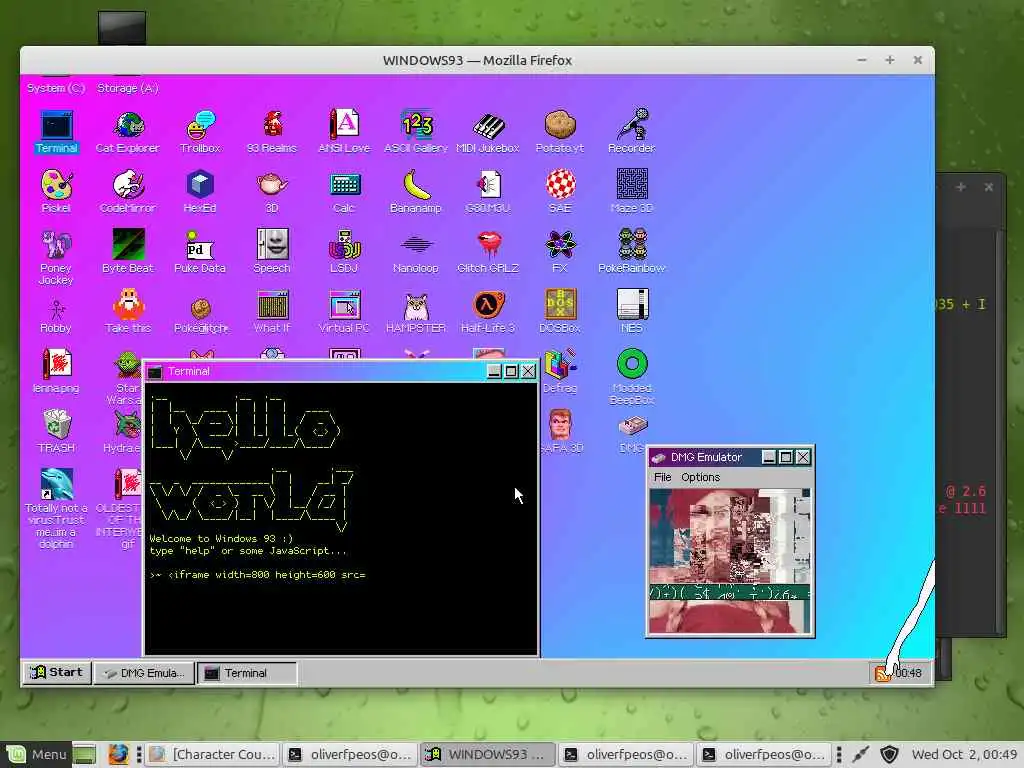Launch the NES emulator icon
The image size is (1024, 768).
[x=632, y=312]
